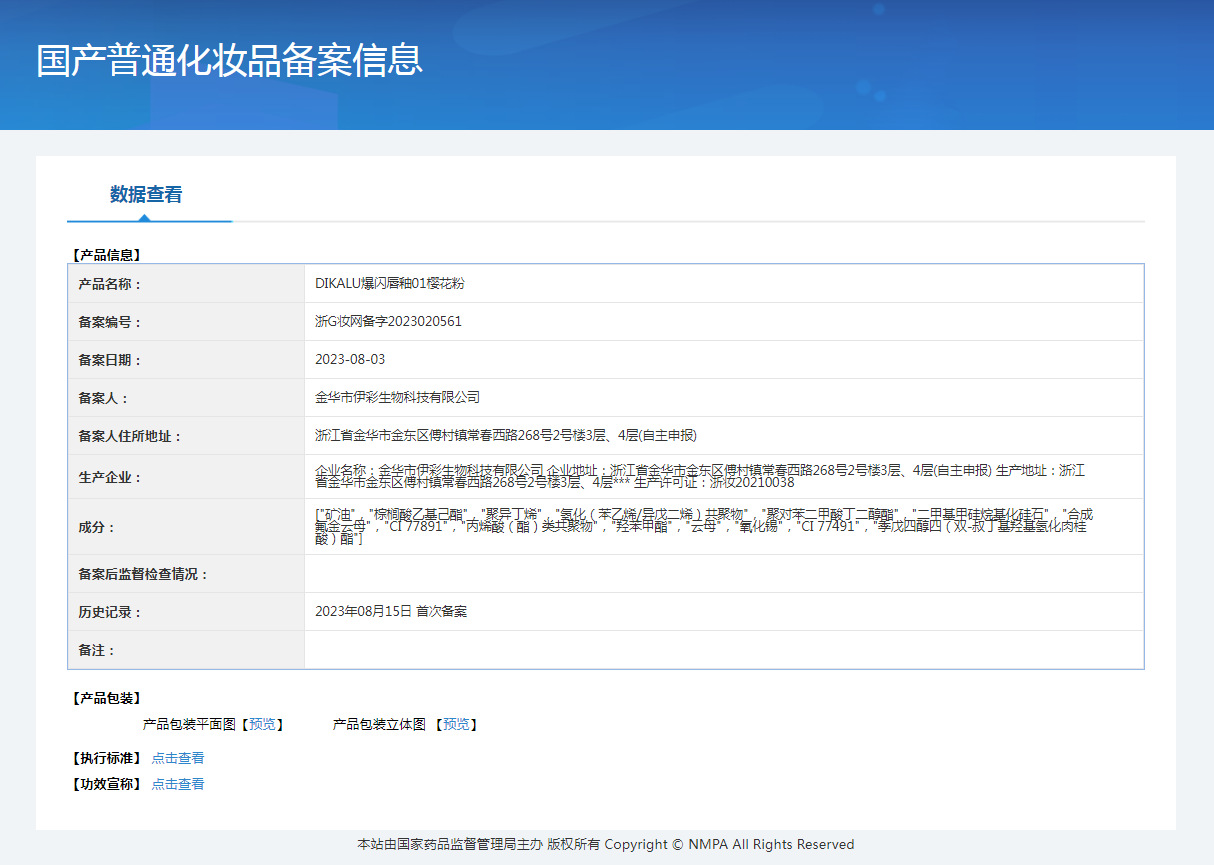
Task: Select filing number 浙G妆网备字2023020561
Action: point(389,321)
